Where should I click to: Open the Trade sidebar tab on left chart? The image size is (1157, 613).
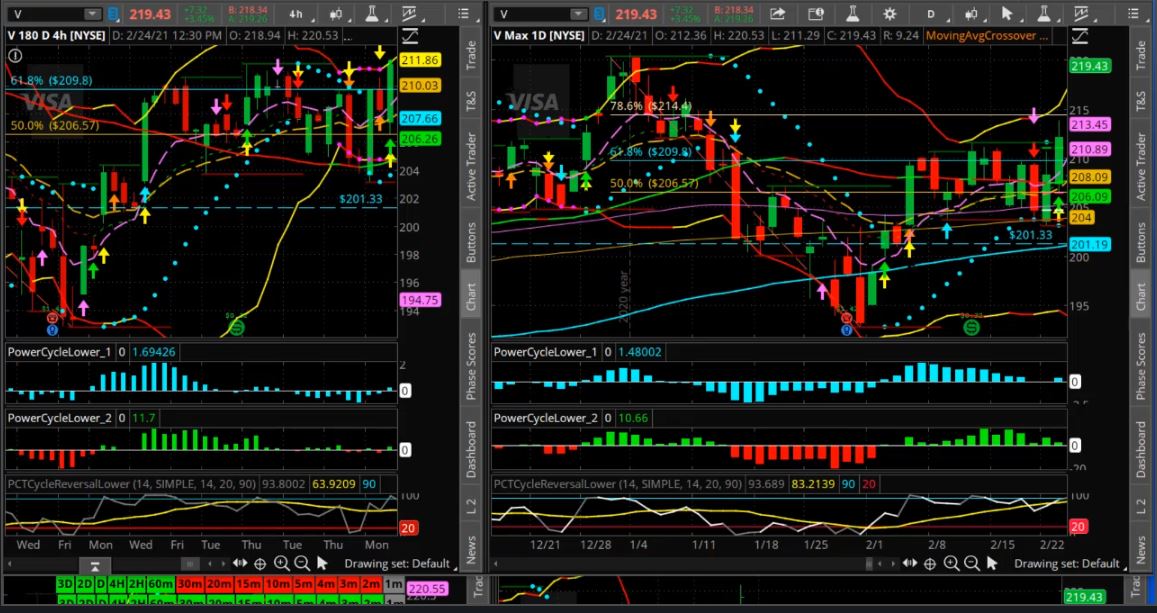pos(472,55)
